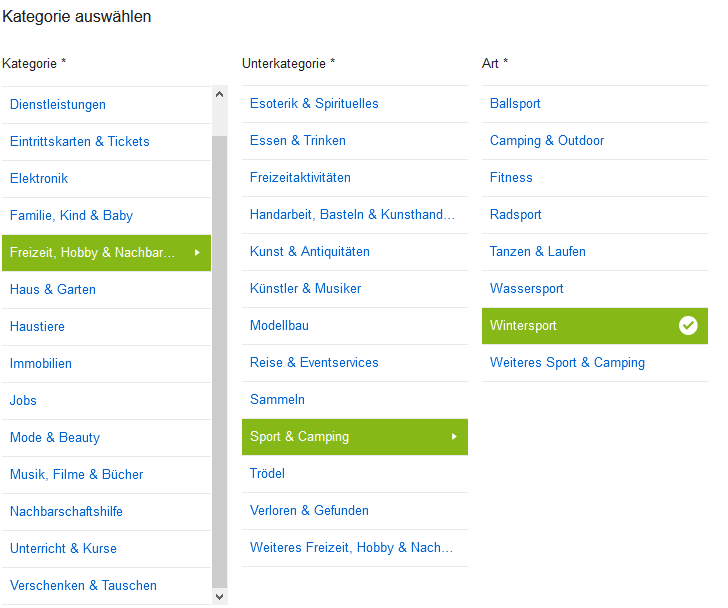Select Essen & Trinken subcategory
Viewport: 728px width, 608px height.
(x=298, y=141)
